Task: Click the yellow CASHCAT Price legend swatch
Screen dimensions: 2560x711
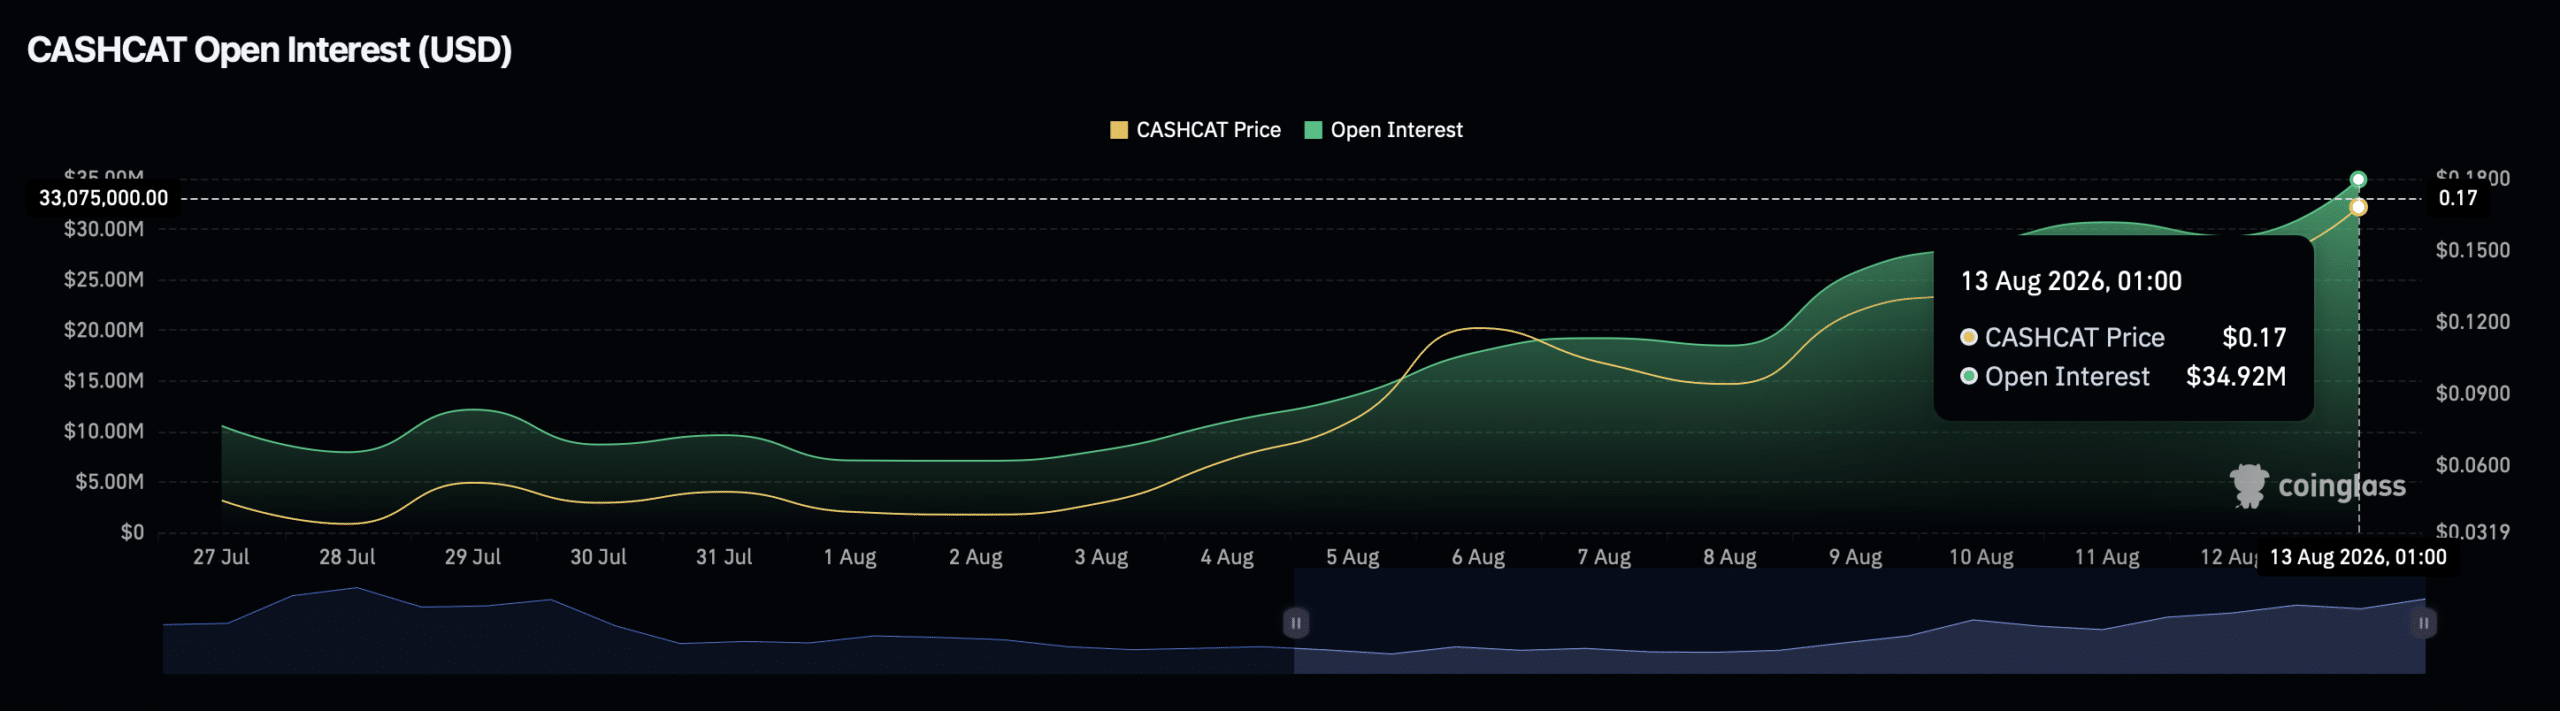Action: point(1119,130)
